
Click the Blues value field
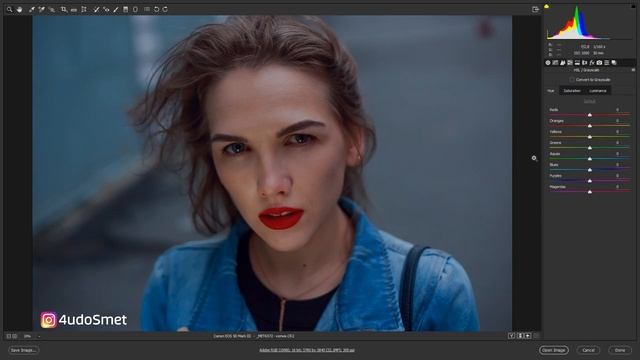coord(618,164)
